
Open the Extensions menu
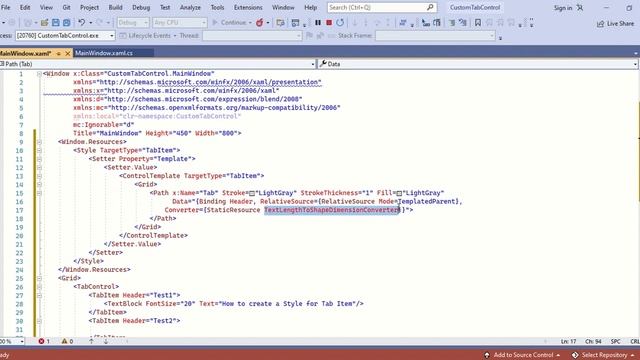click(248, 7)
